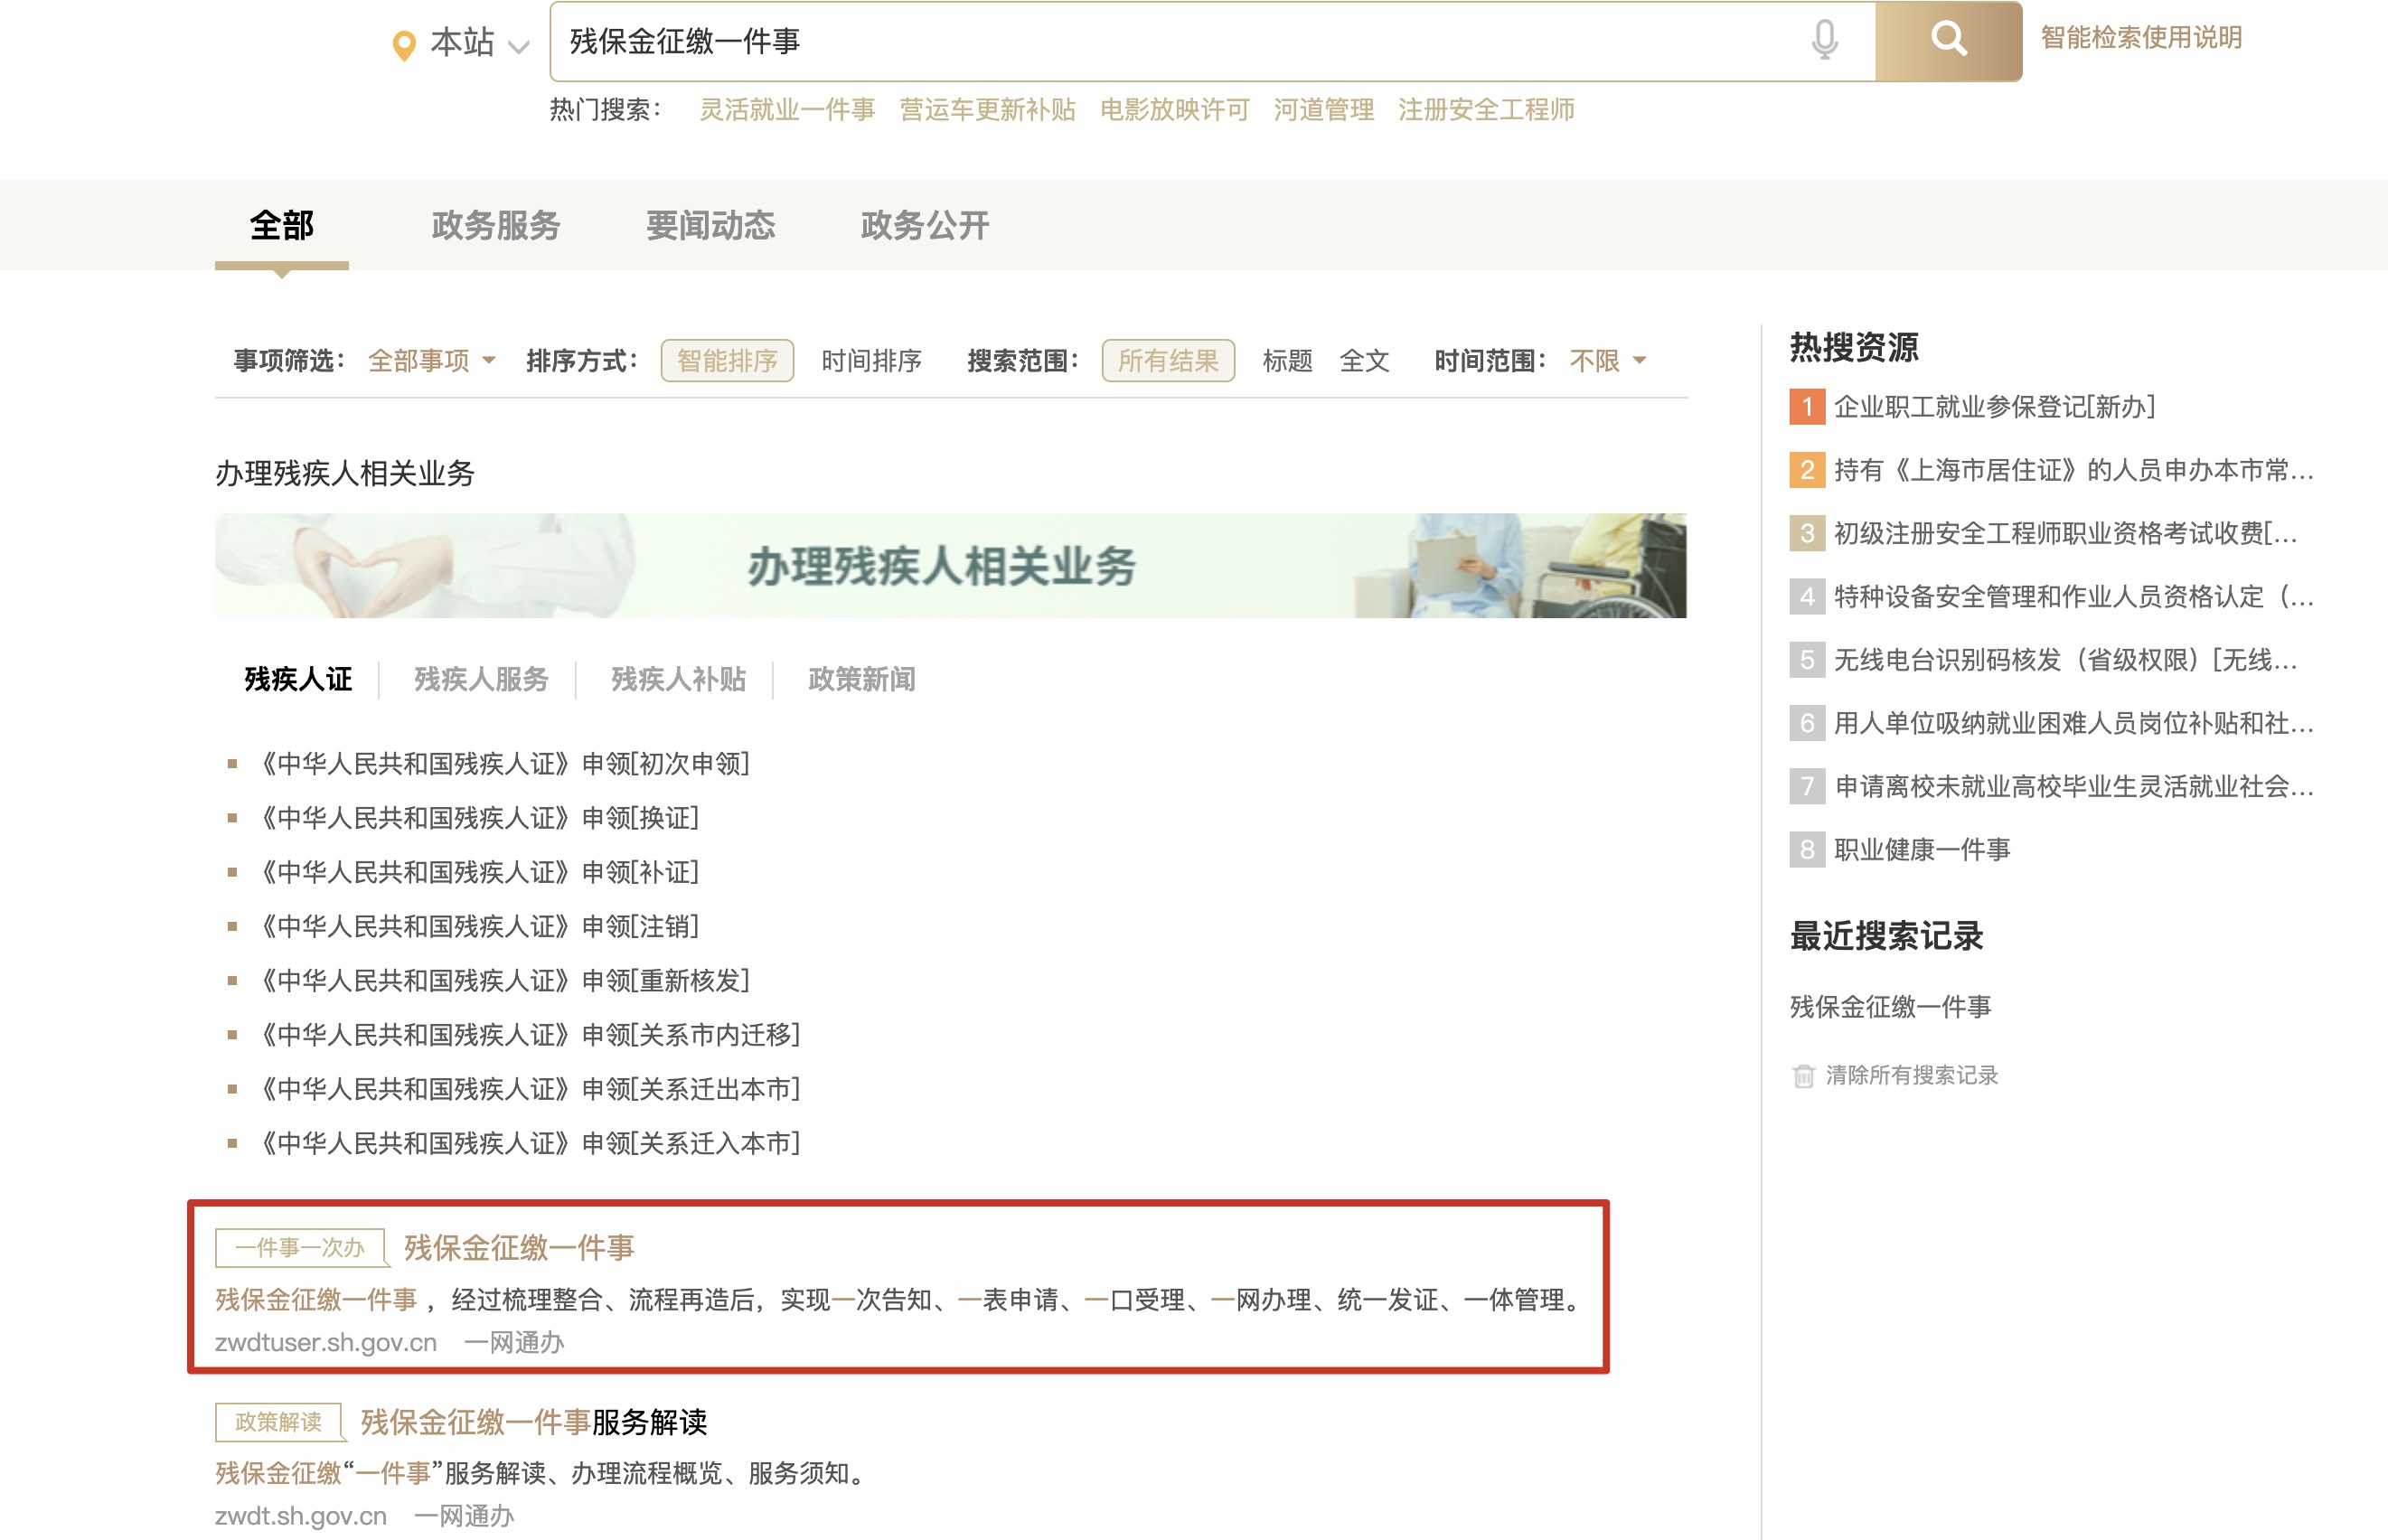Click the 政策解读 tag badge
Screen dimensions: 2388x1540
point(278,1421)
